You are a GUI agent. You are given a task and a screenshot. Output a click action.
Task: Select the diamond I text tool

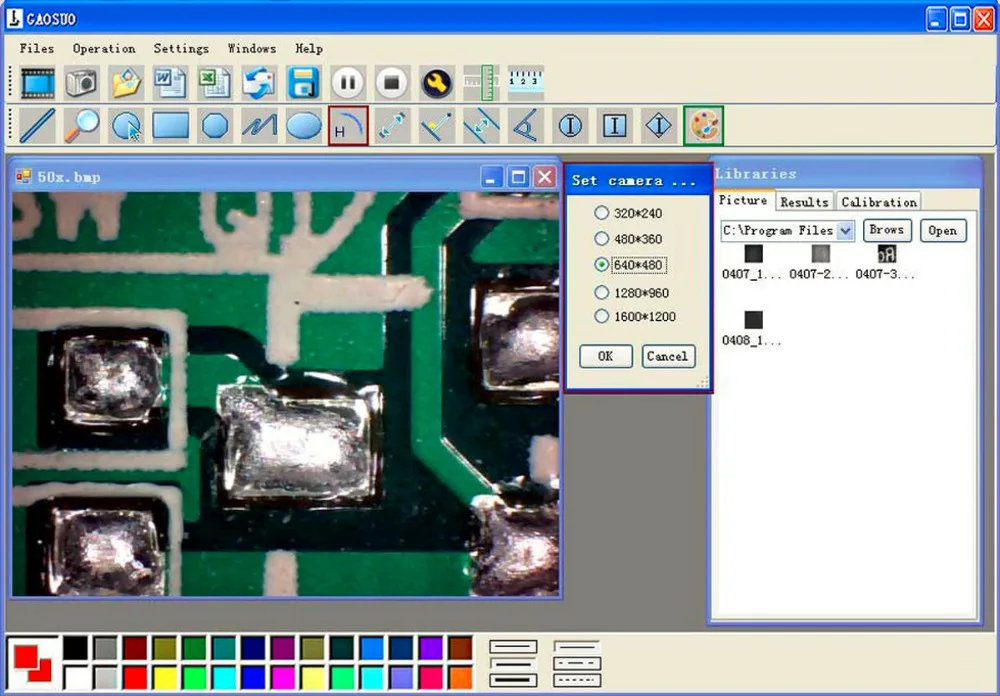coord(659,126)
